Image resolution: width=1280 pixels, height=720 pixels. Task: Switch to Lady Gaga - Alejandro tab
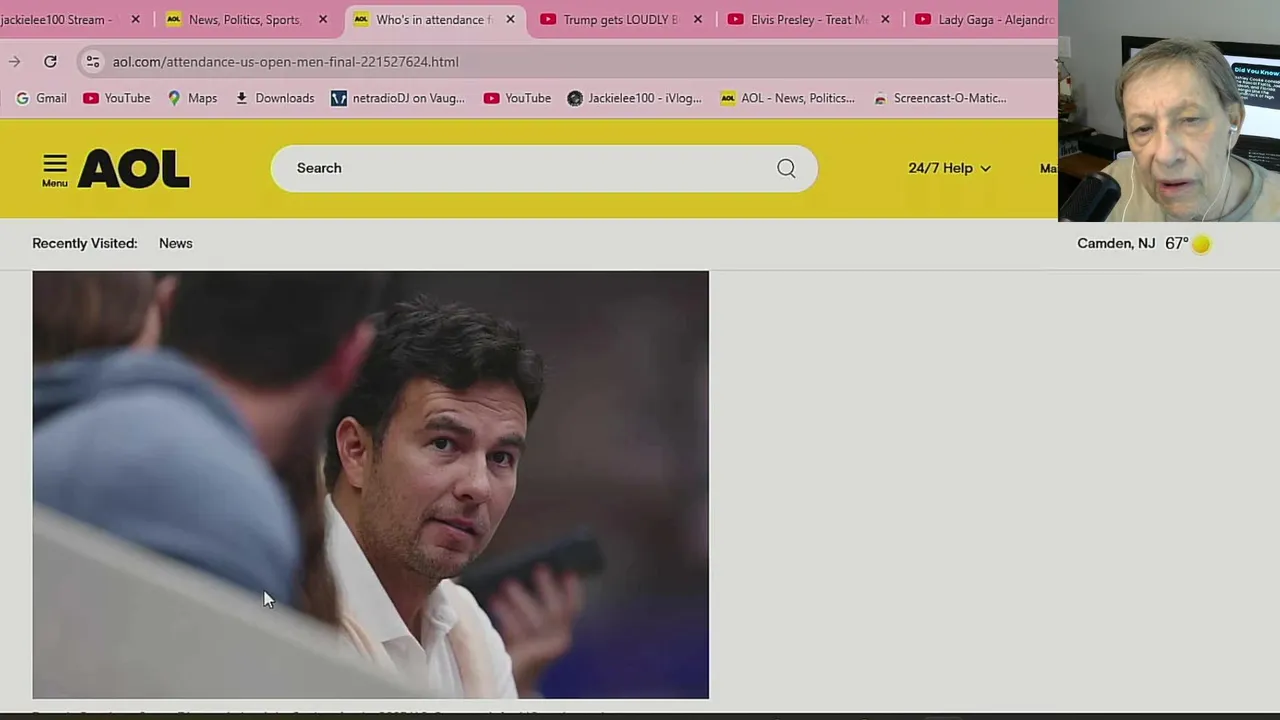[x=982, y=19]
